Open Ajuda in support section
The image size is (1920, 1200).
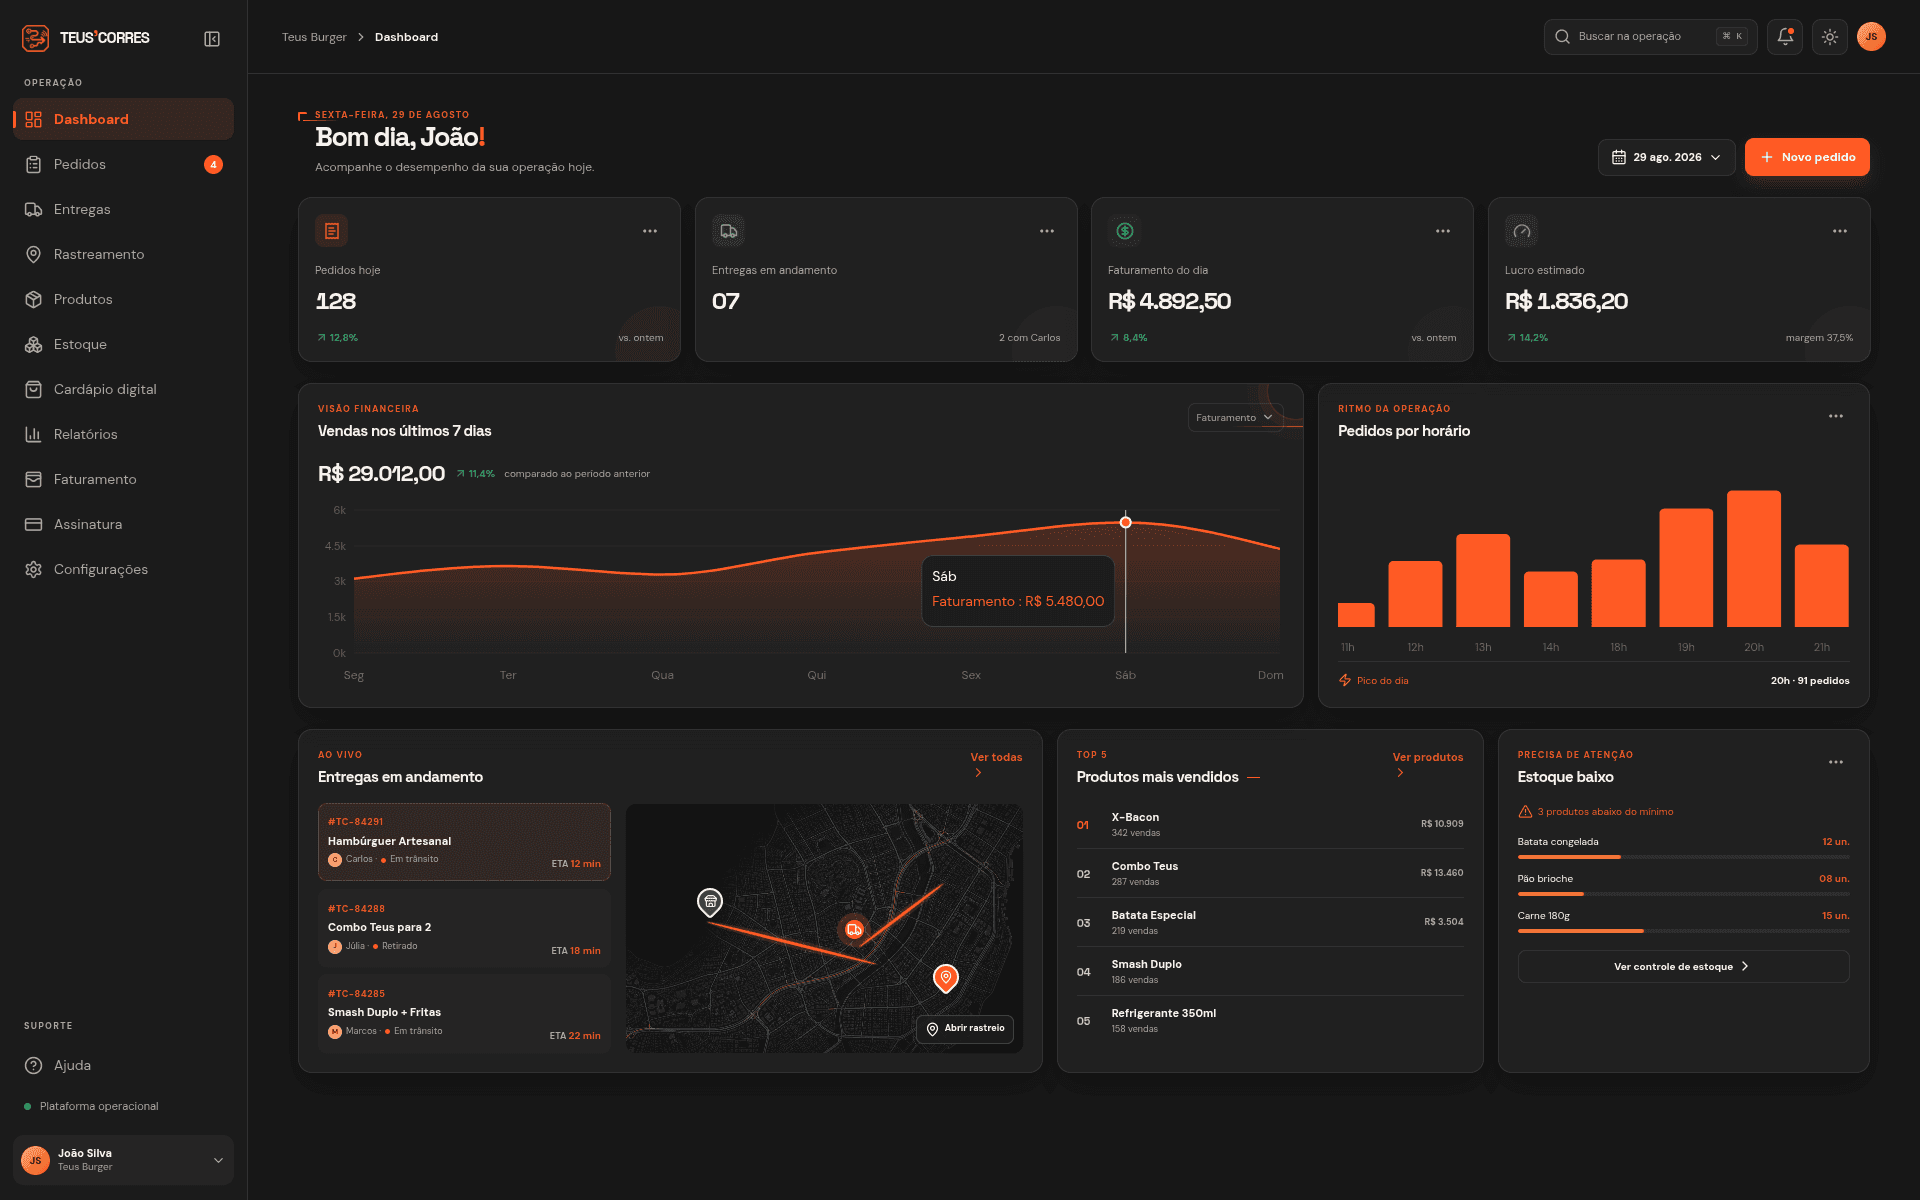coord(123,1065)
